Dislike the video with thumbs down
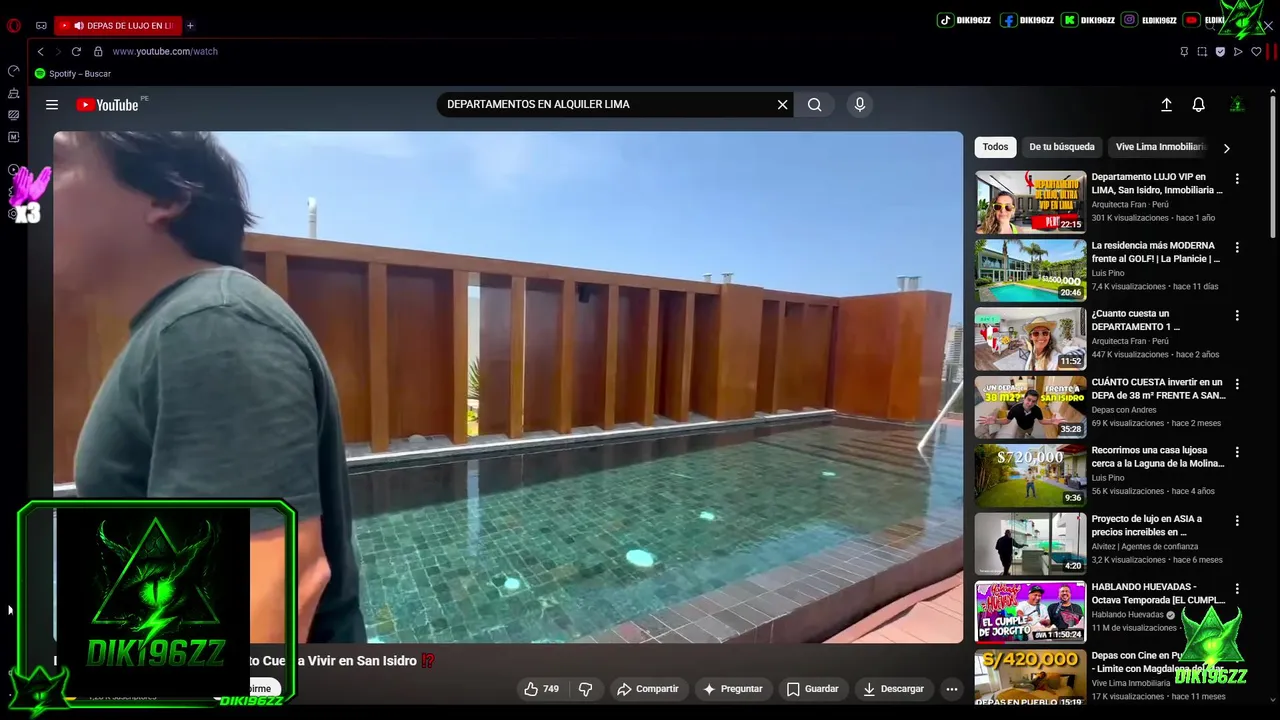Screen dimensions: 1280x720 tap(586, 688)
